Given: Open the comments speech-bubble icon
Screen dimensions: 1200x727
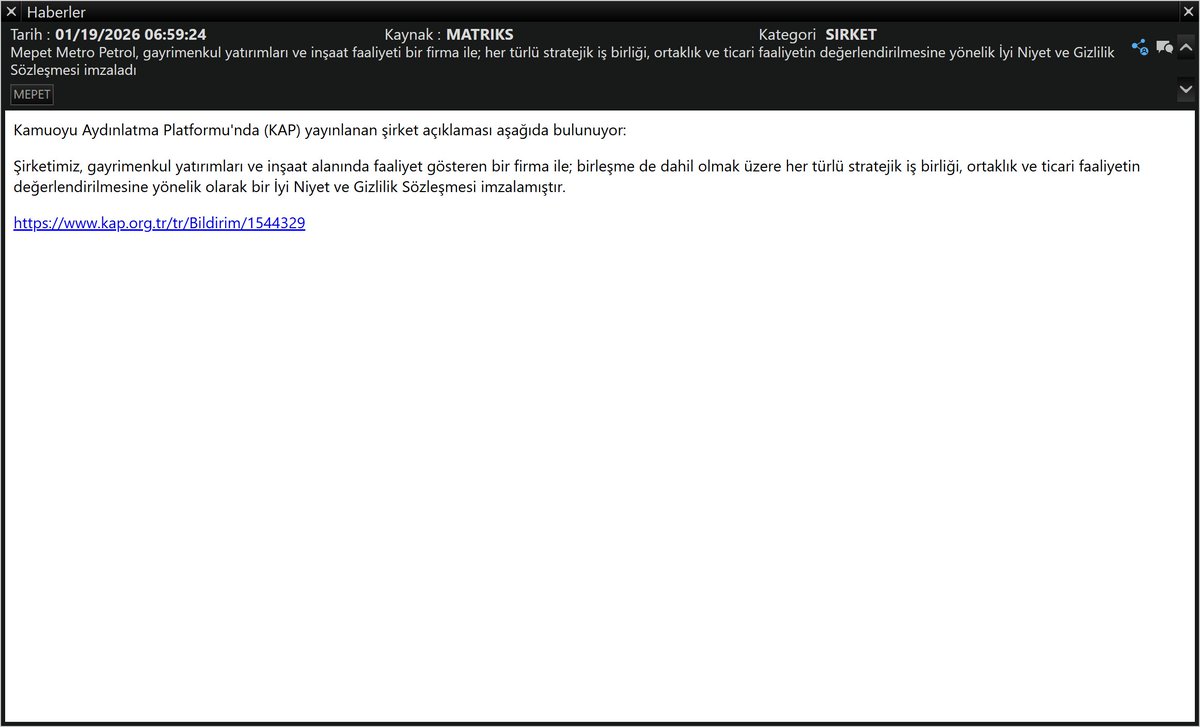Looking at the screenshot, I should pyautogui.click(x=1164, y=47).
